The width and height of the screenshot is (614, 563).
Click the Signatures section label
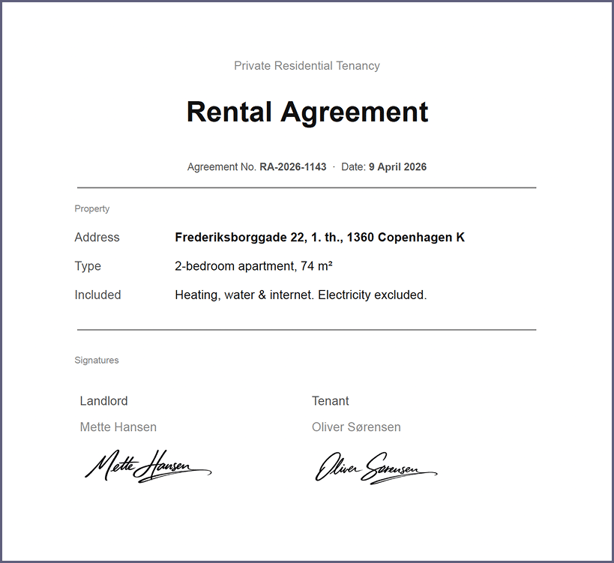coord(97,360)
